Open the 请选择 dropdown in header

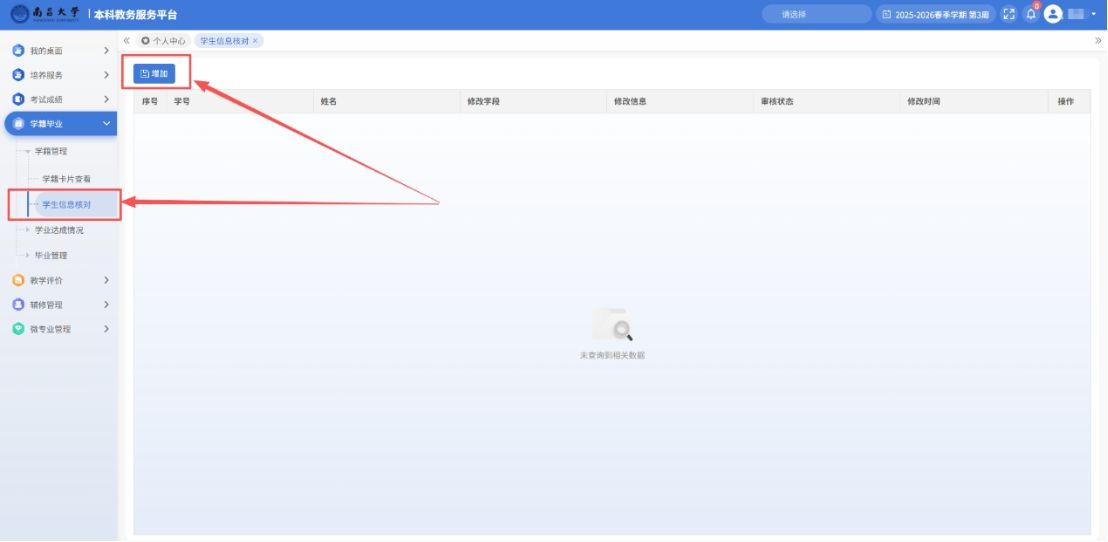(x=816, y=14)
